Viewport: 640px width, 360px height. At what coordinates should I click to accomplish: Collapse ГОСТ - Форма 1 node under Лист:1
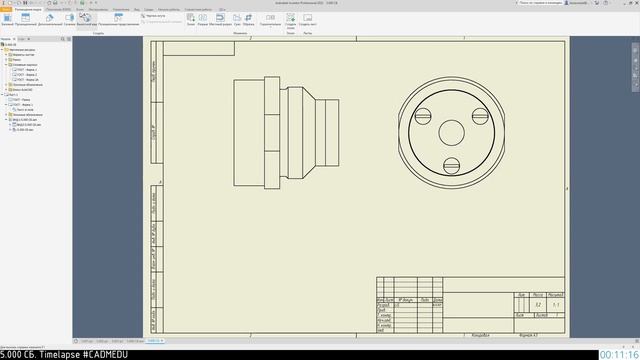[6, 104]
